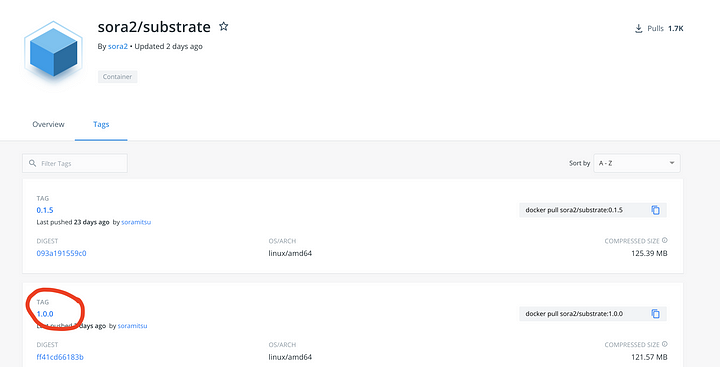The width and height of the screenshot is (720, 367).
Task: Focus the Filter Tags input field
Action: point(75,163)
